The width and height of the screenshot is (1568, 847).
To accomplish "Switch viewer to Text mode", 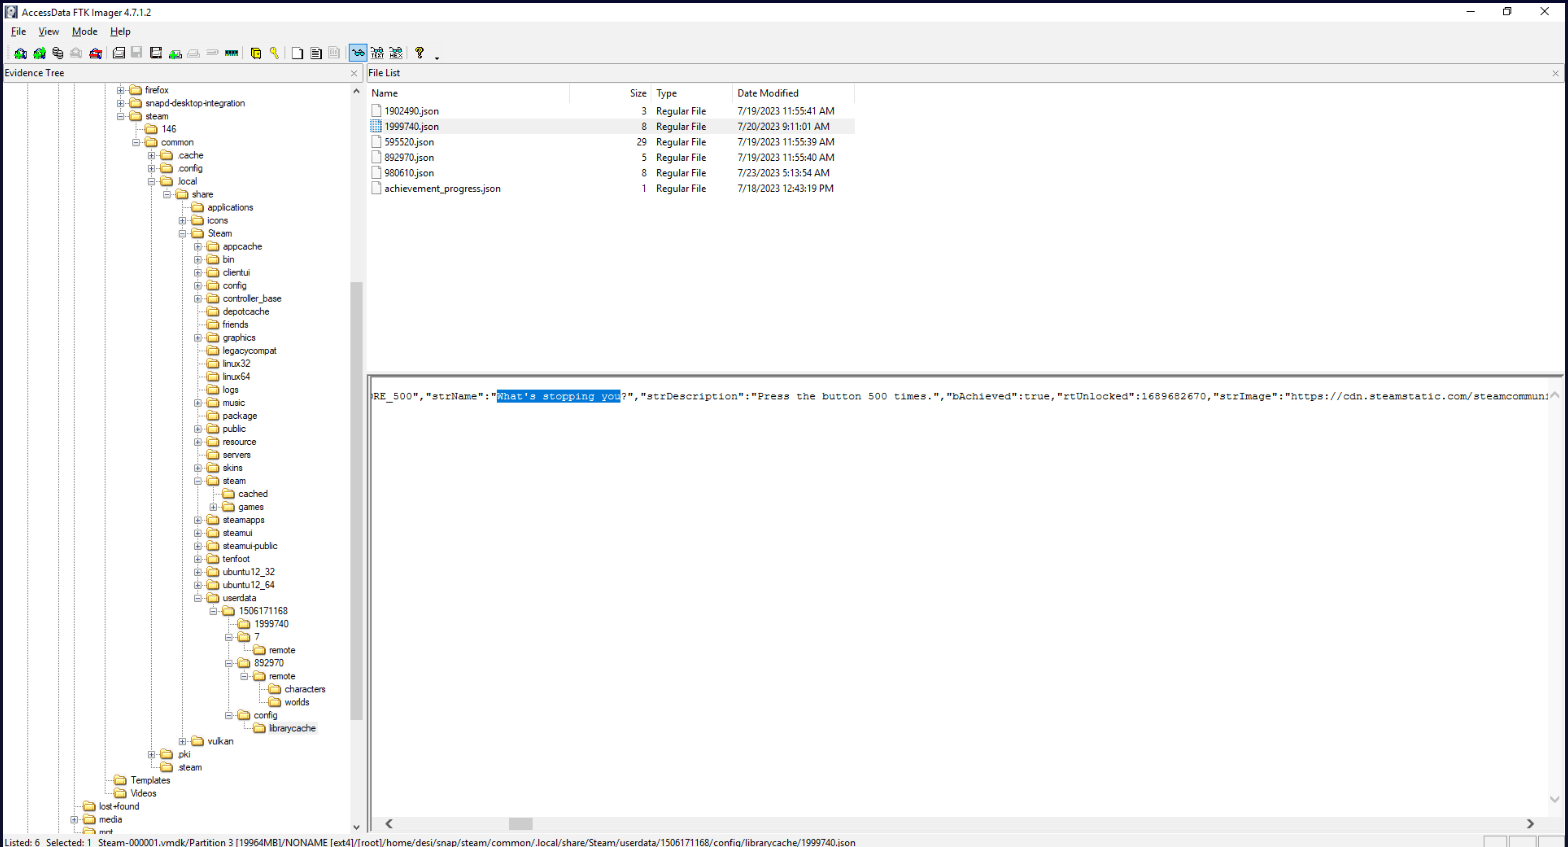I will [x=377, y=53].
